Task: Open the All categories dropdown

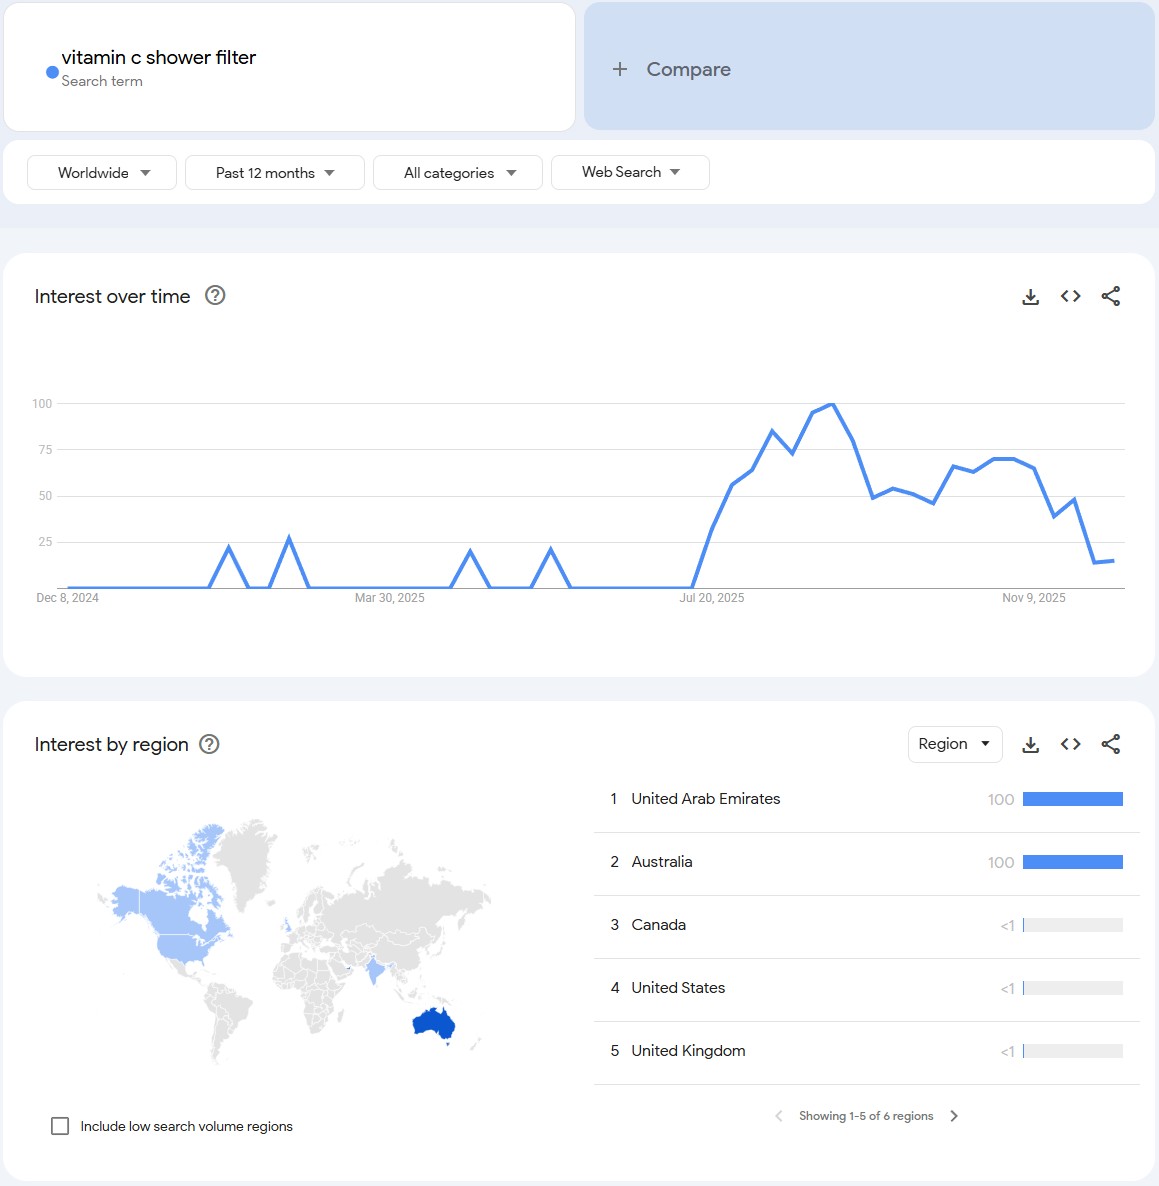Action: coord(458,173)
